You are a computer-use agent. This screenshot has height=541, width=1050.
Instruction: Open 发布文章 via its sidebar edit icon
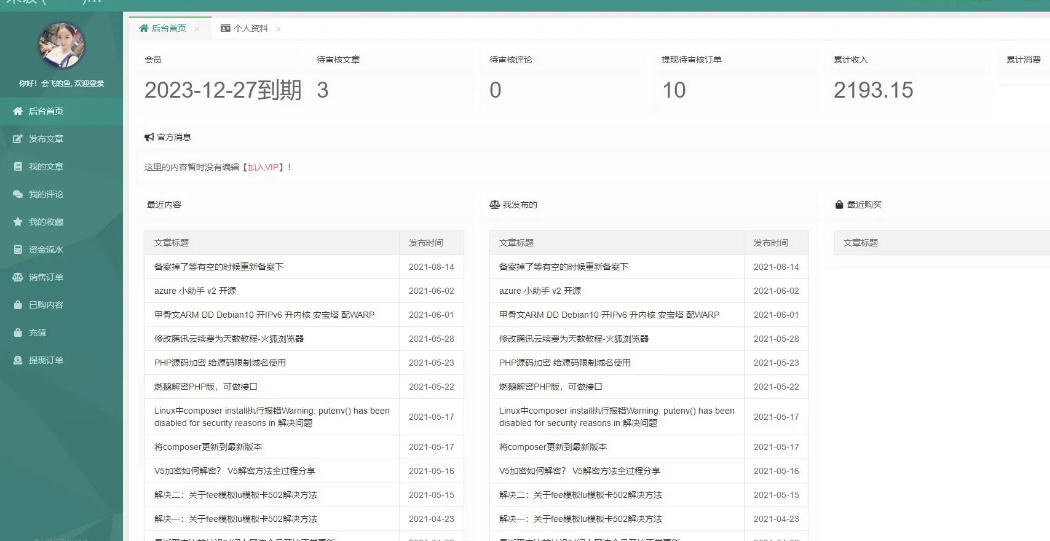point(18,139)
